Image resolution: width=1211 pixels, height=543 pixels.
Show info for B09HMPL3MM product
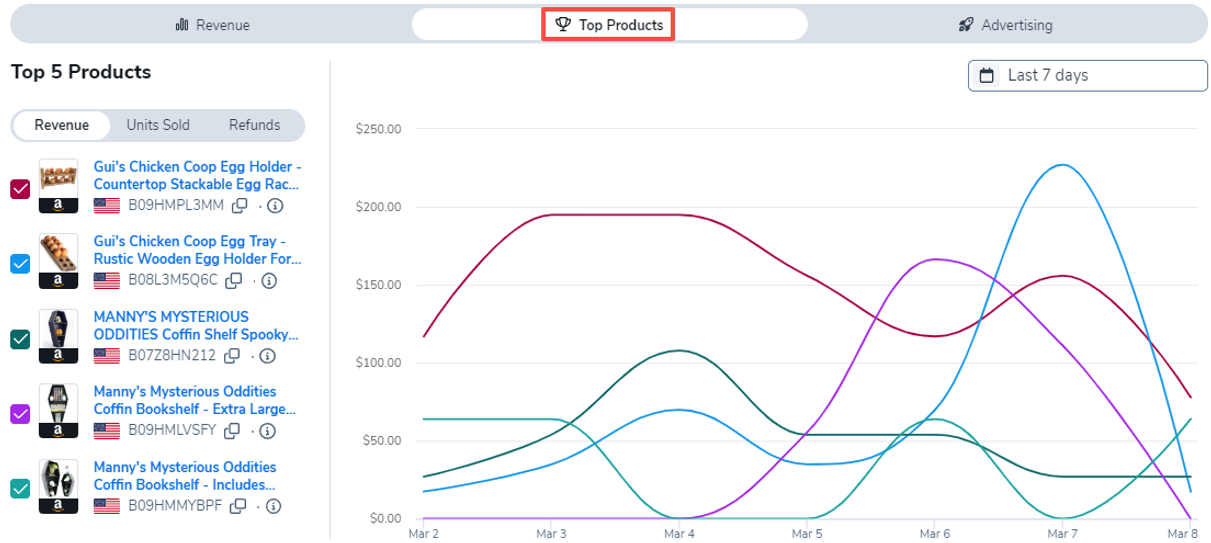click(275, 205)
